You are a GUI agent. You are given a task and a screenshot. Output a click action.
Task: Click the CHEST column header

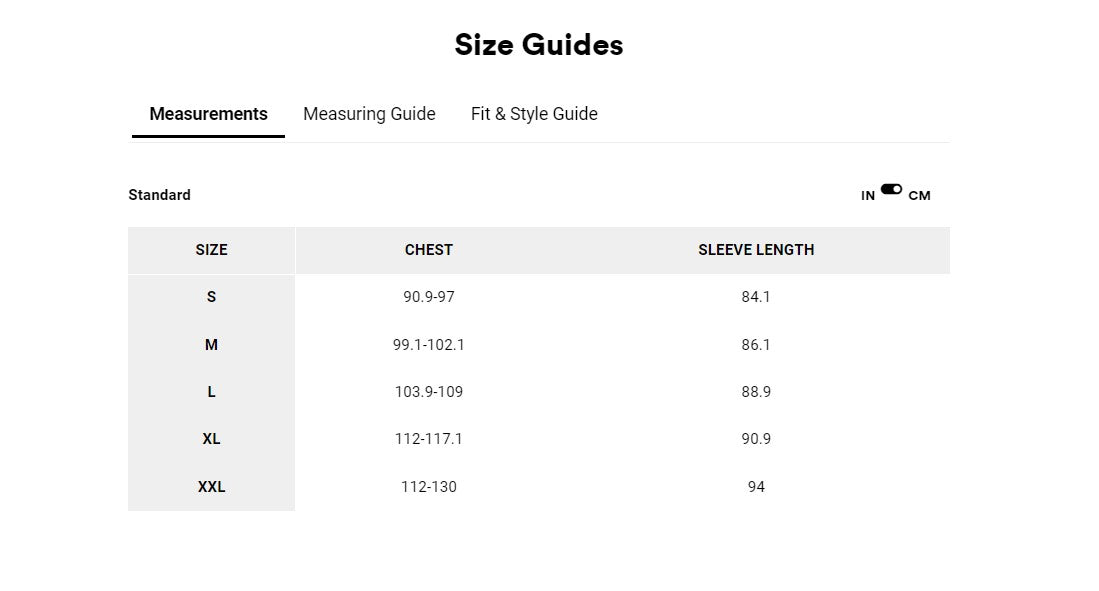[428, 250]
